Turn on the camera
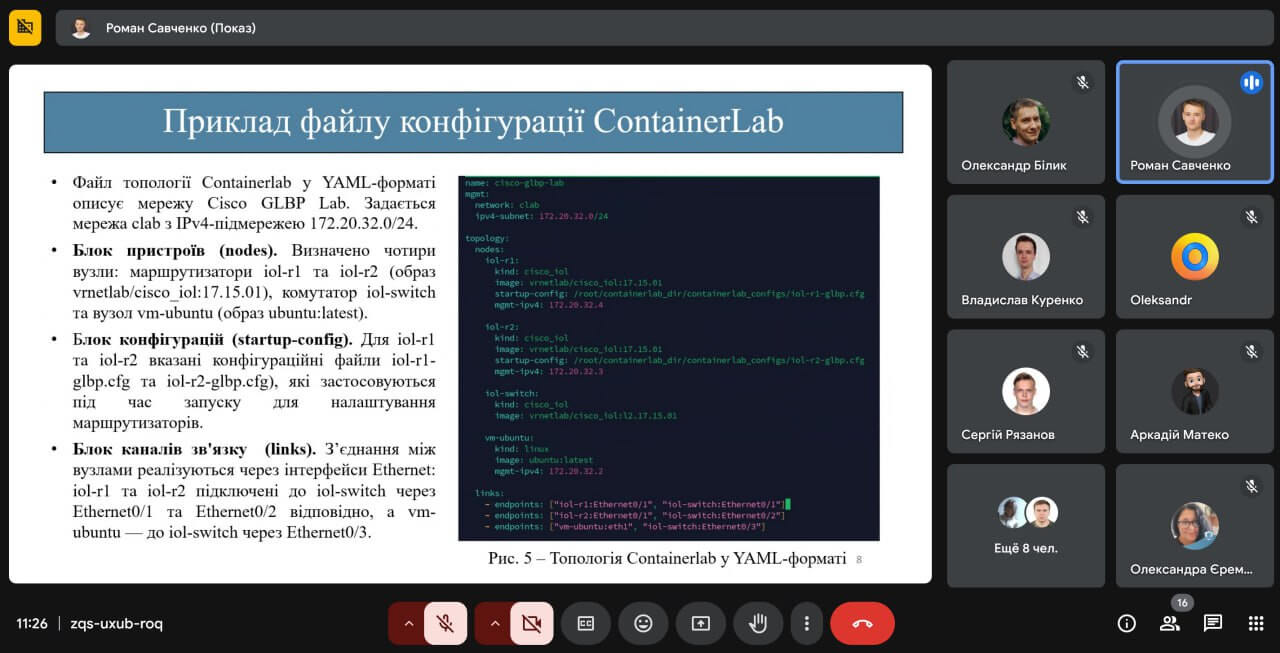The image size is (1280, 653). coord(532,623)
